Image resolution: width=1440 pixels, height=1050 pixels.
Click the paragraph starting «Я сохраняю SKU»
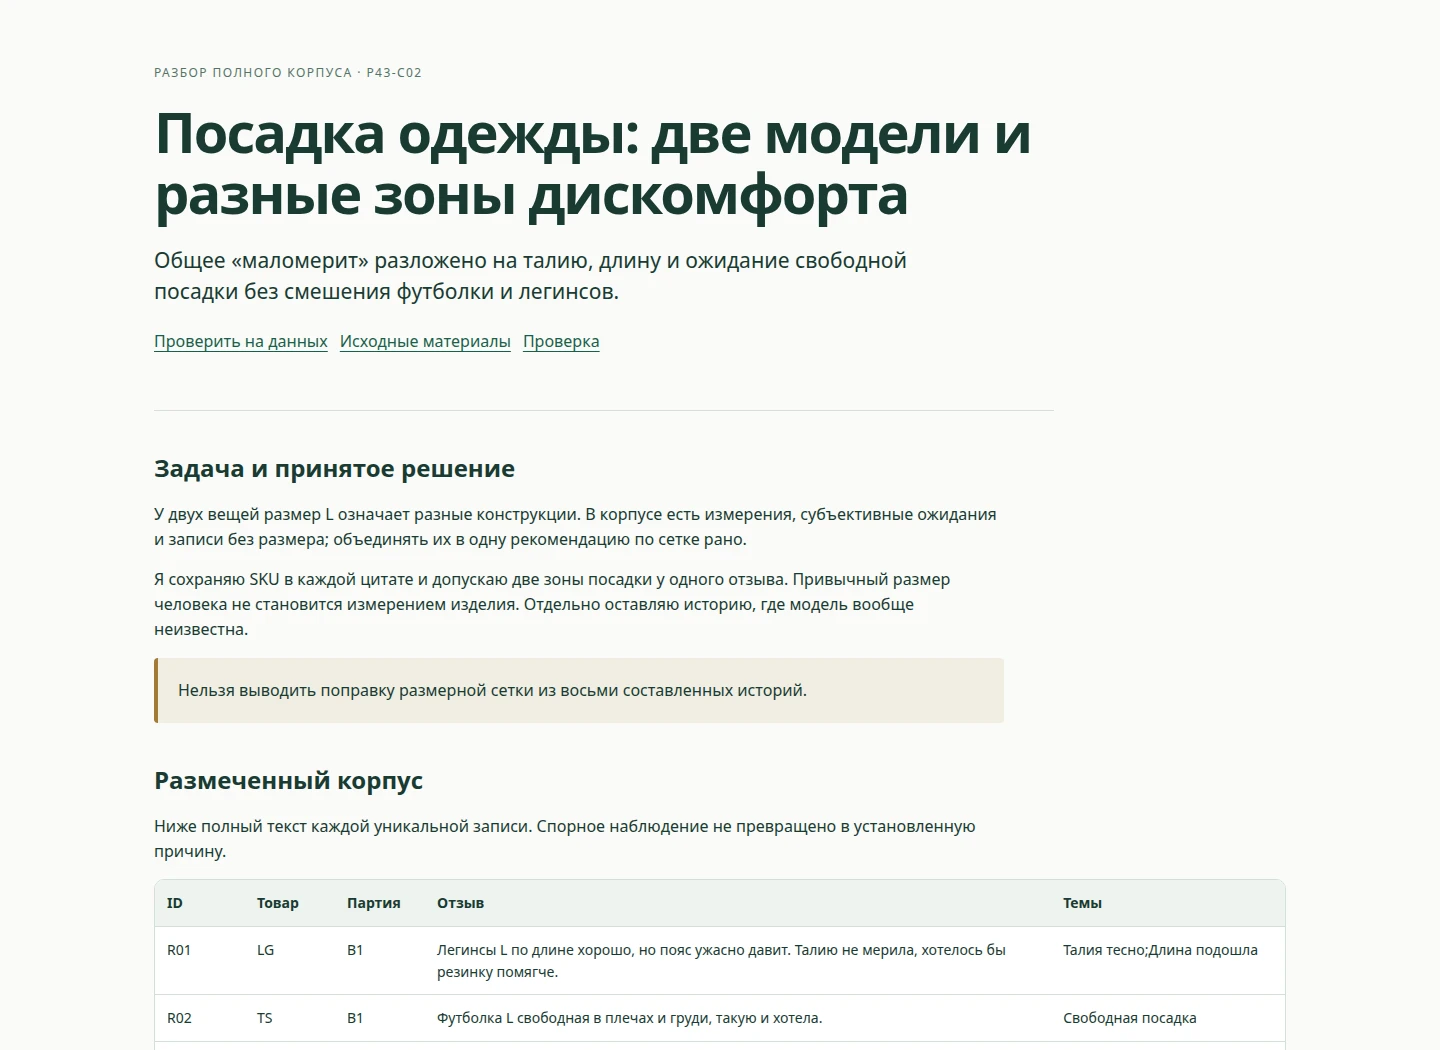(x=552, y=604)
